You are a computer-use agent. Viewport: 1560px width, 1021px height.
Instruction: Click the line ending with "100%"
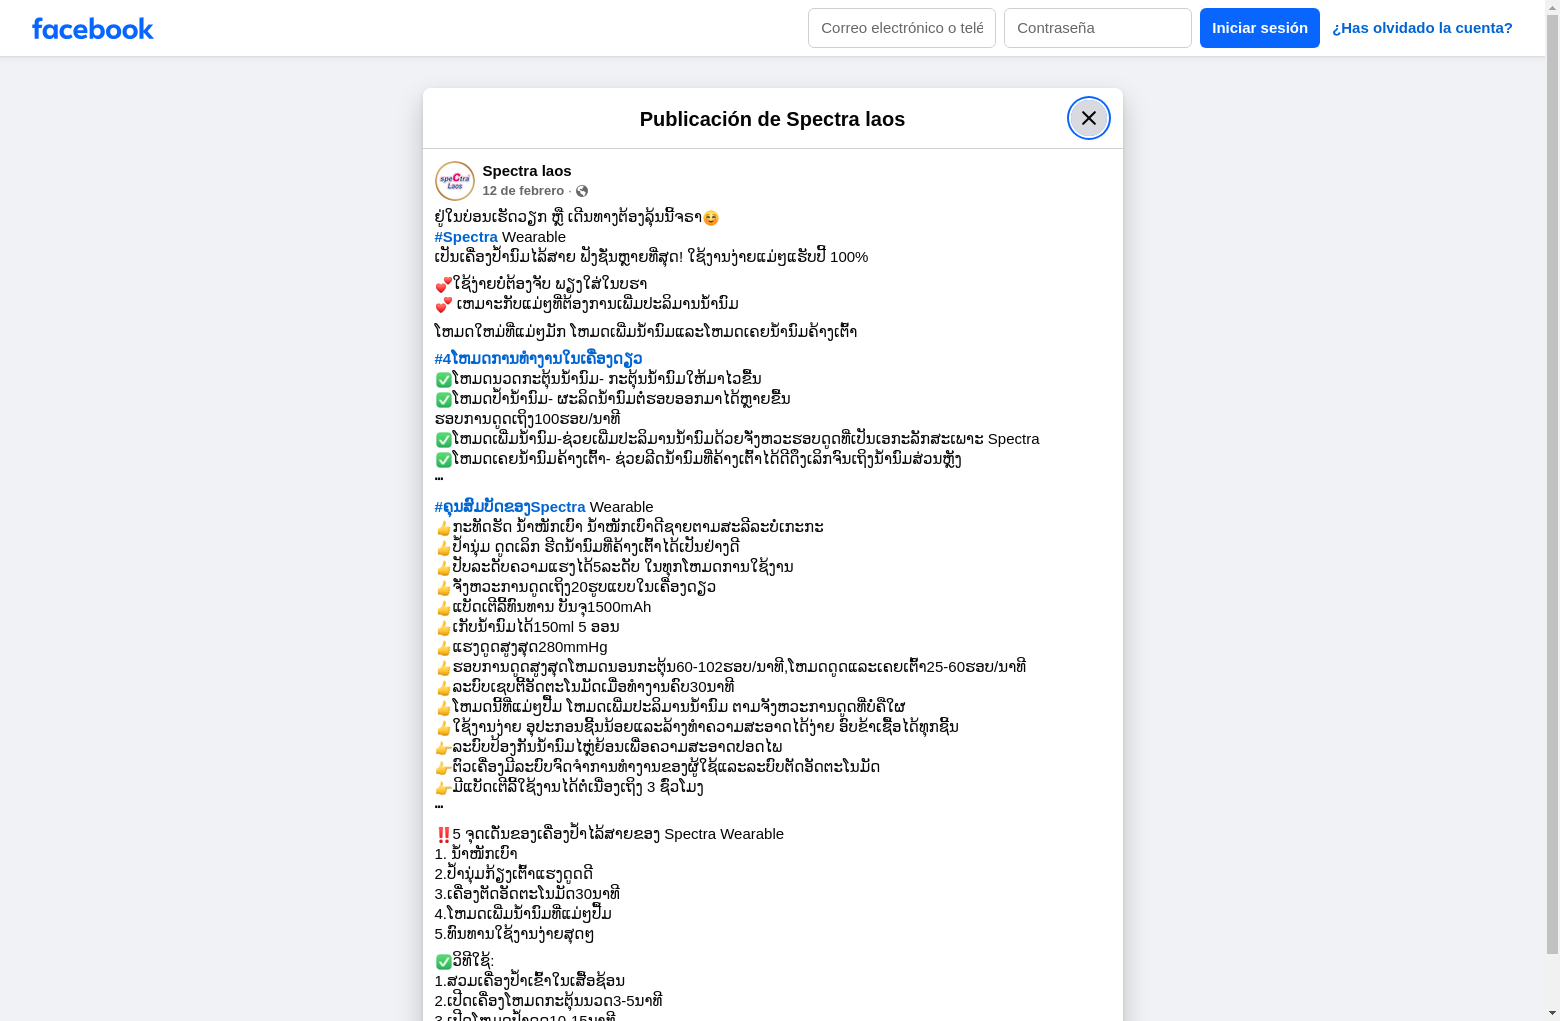(651, 257)
